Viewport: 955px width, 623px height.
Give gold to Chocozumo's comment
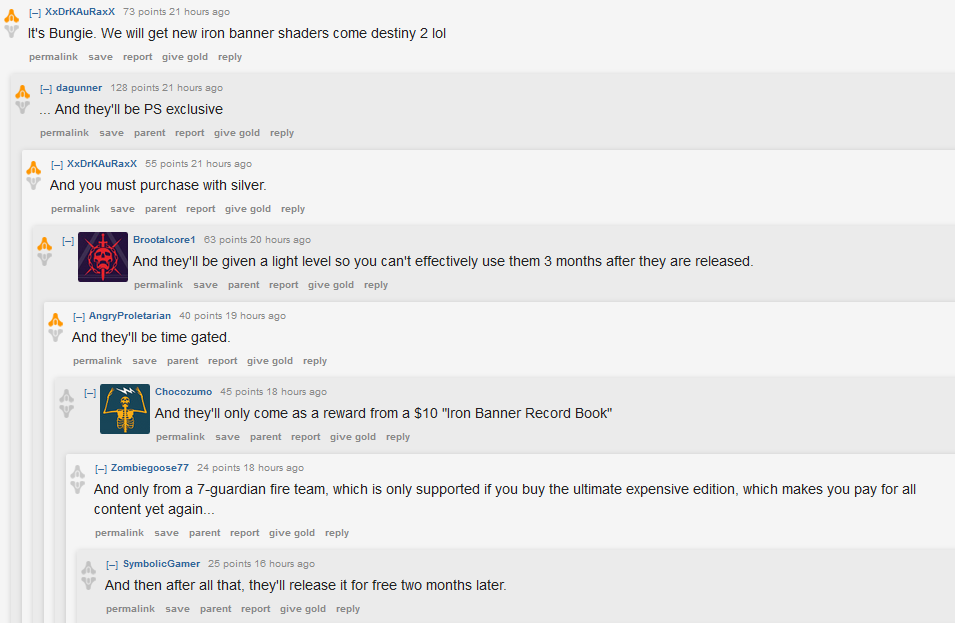[353, 437]
